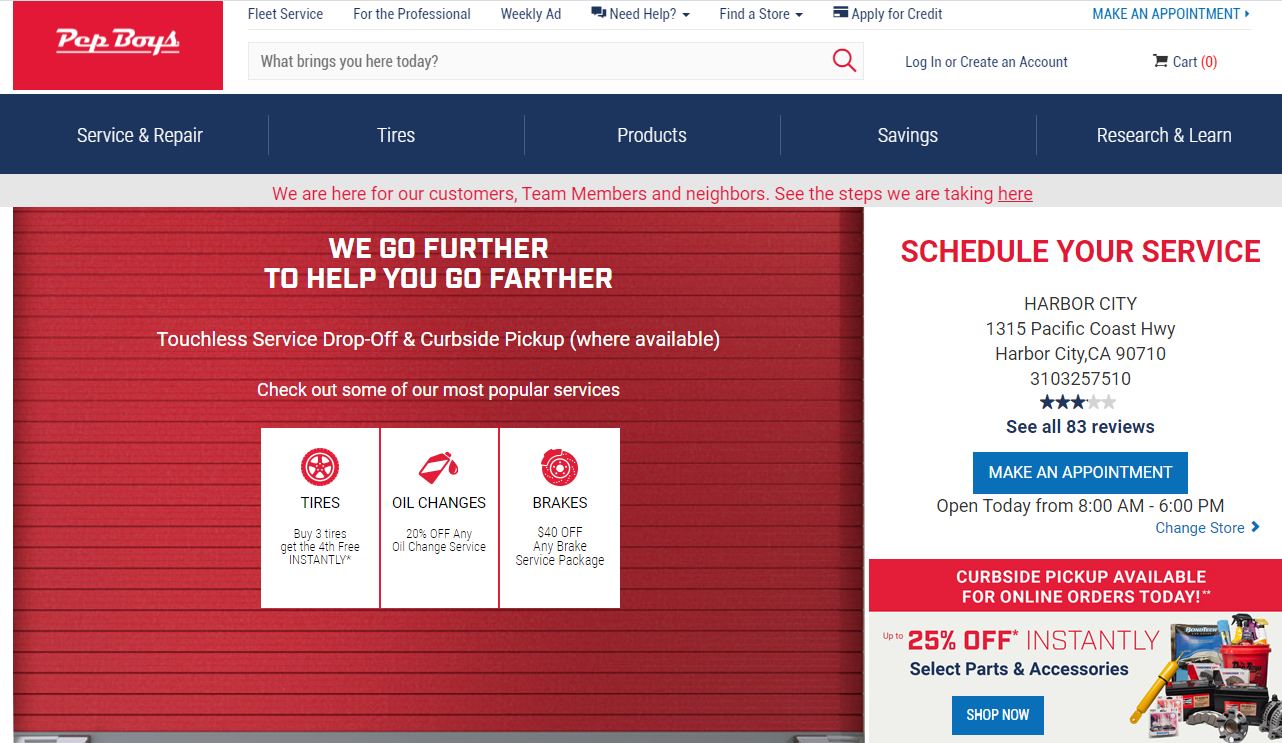Select the TIRES service card
Image resolution: width=1282 pixels, height=743 pixels.
pos(320,518)
